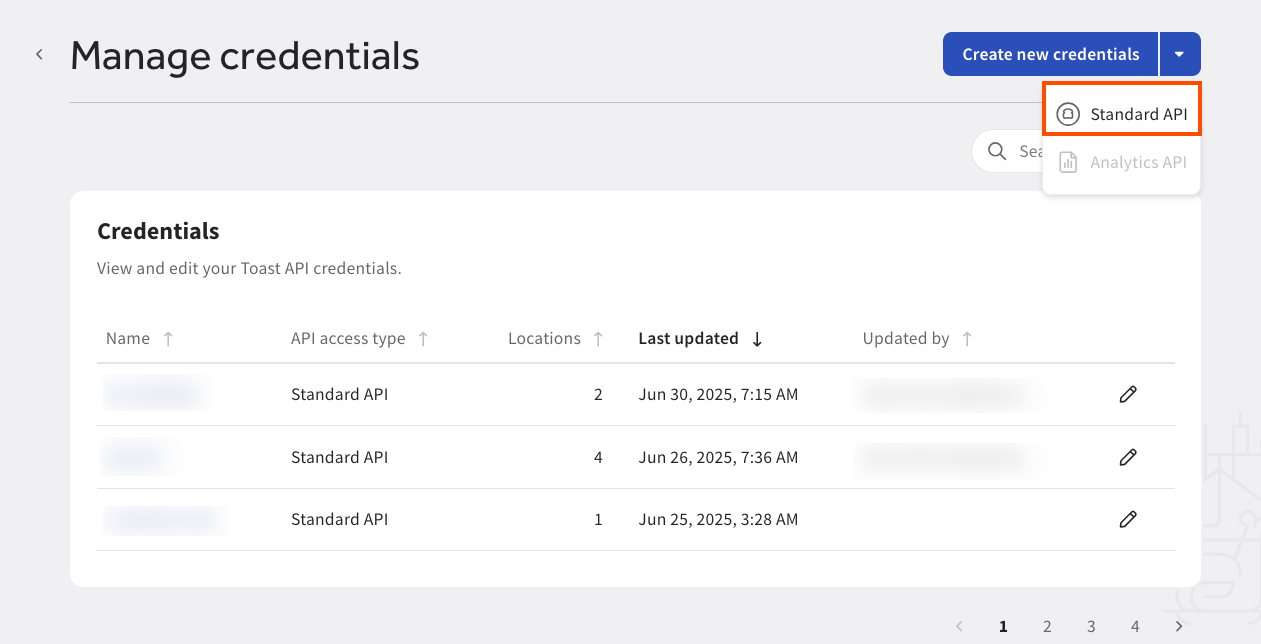Click the search magnifier icon
The image size is (1261, 644).
[997, 151]
